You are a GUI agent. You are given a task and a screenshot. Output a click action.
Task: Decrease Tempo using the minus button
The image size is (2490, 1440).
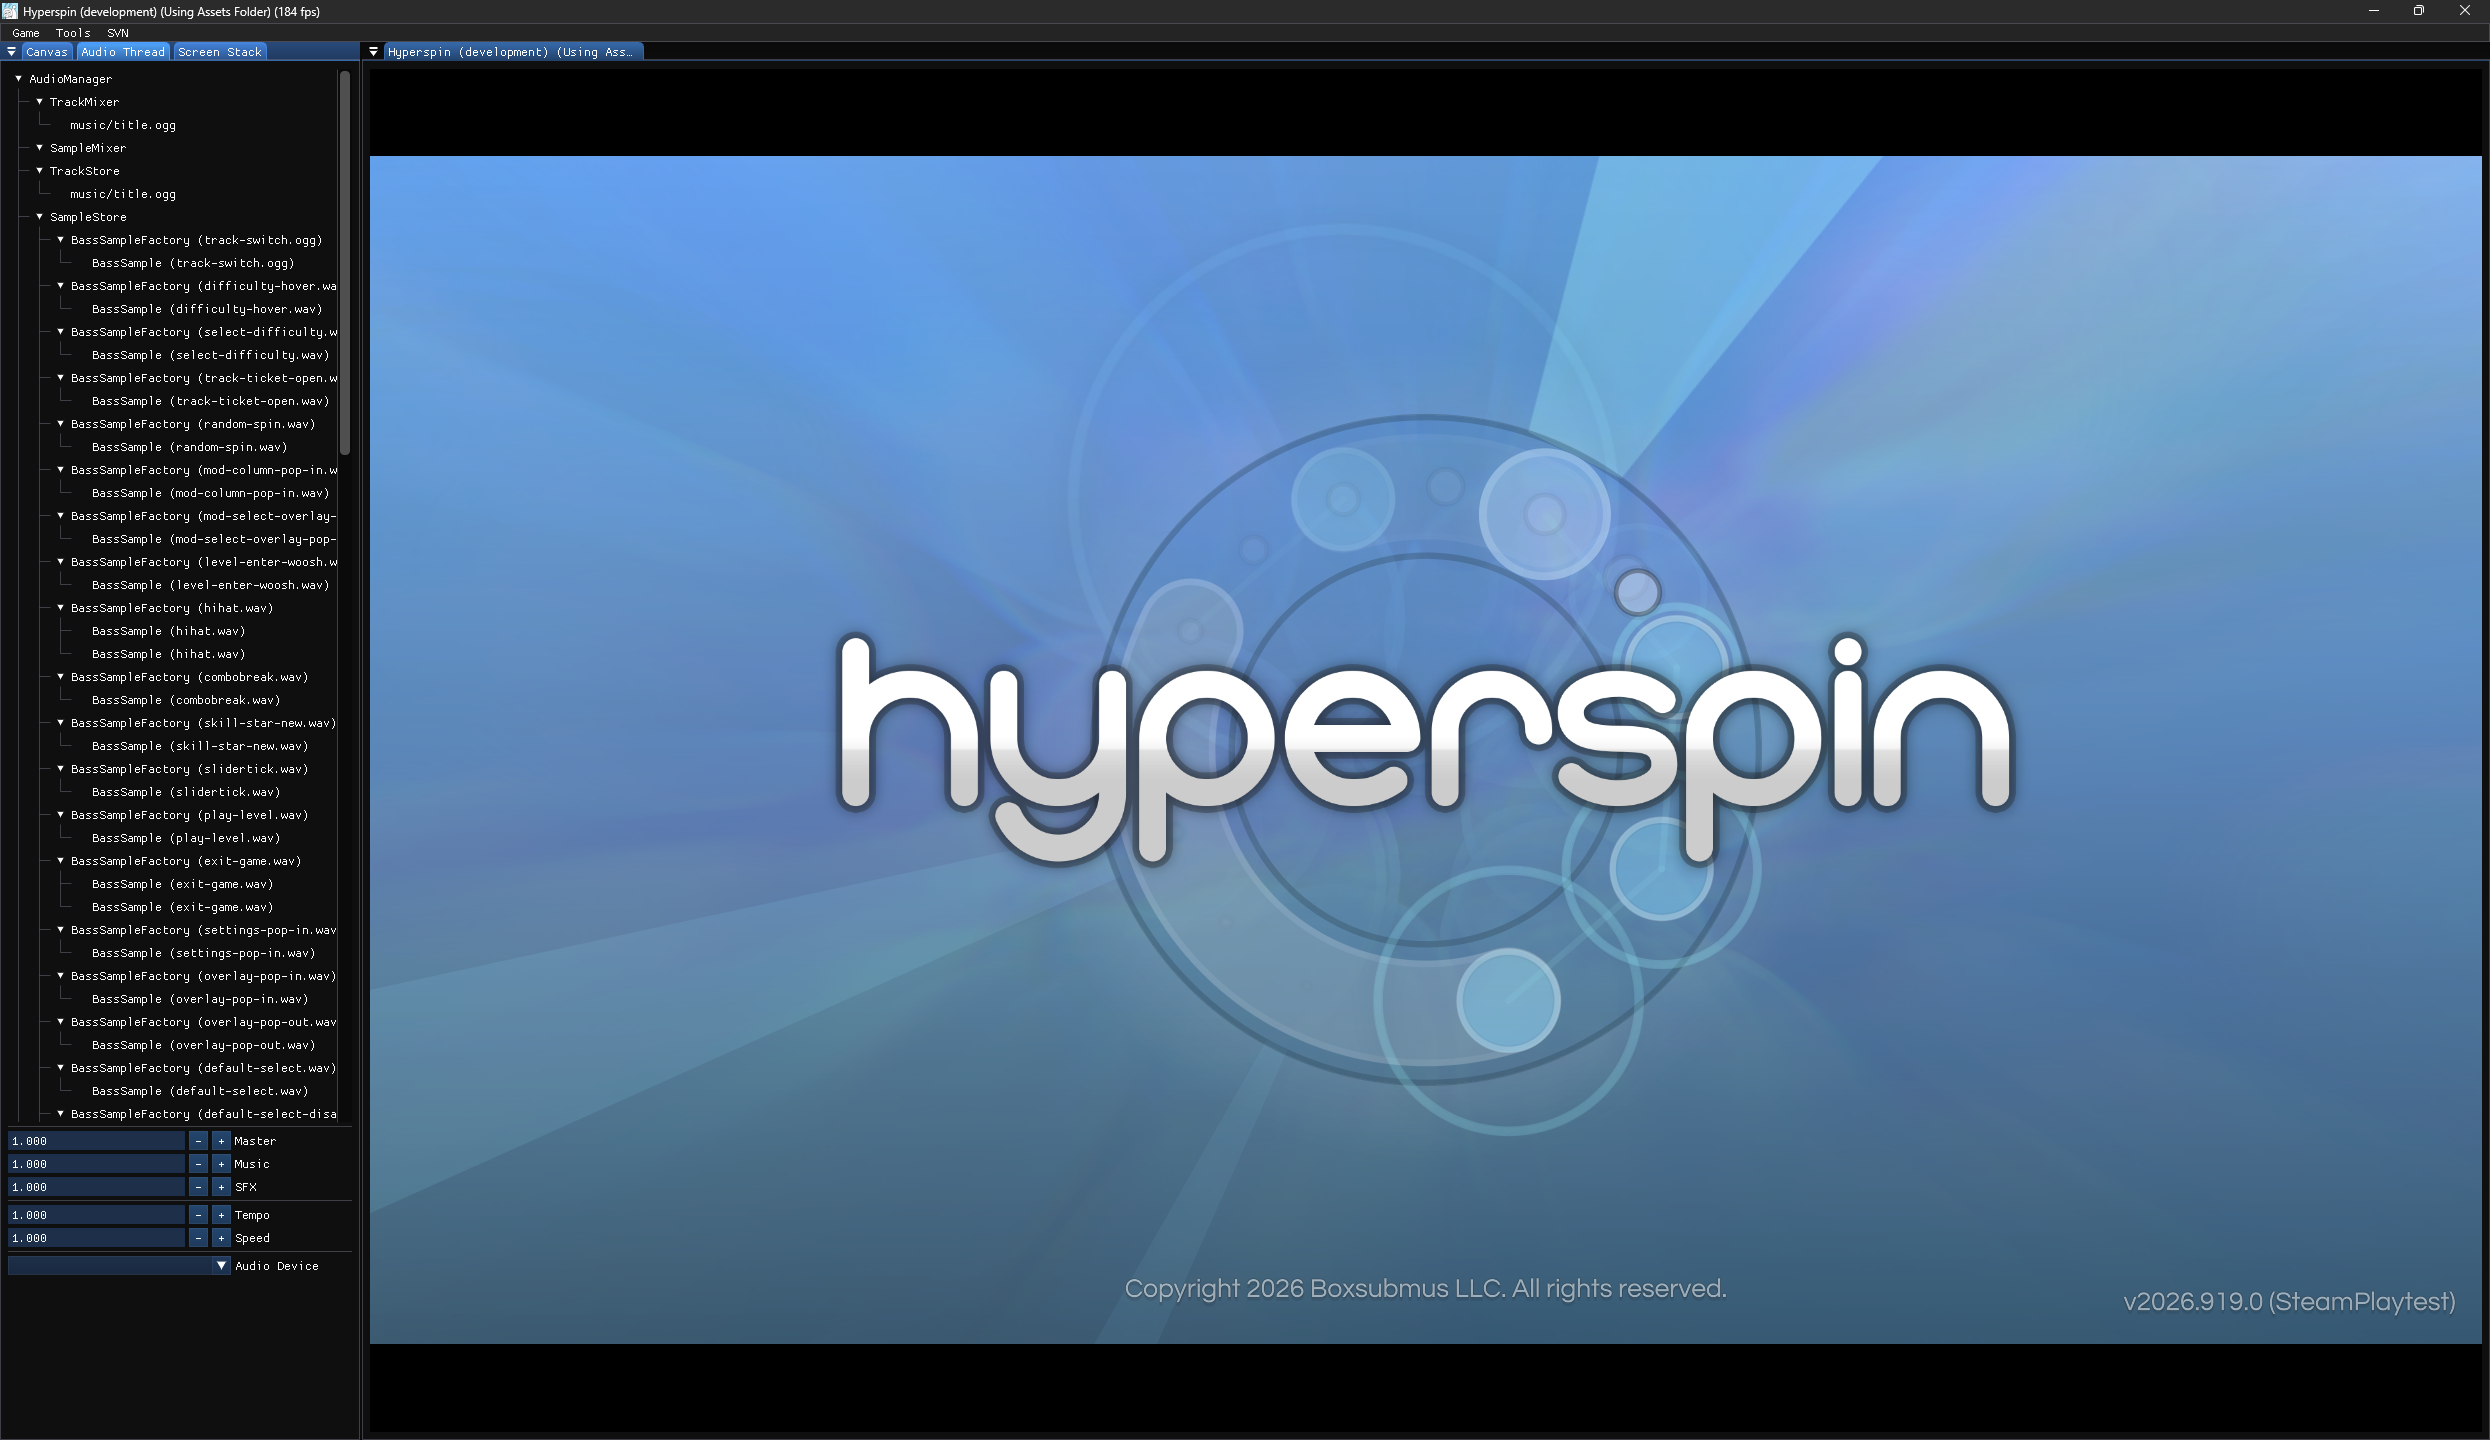[198, 1215]
